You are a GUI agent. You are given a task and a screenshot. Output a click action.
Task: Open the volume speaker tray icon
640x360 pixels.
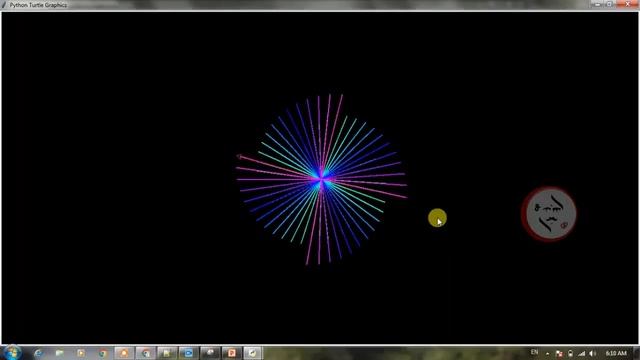tap(593, 353)
